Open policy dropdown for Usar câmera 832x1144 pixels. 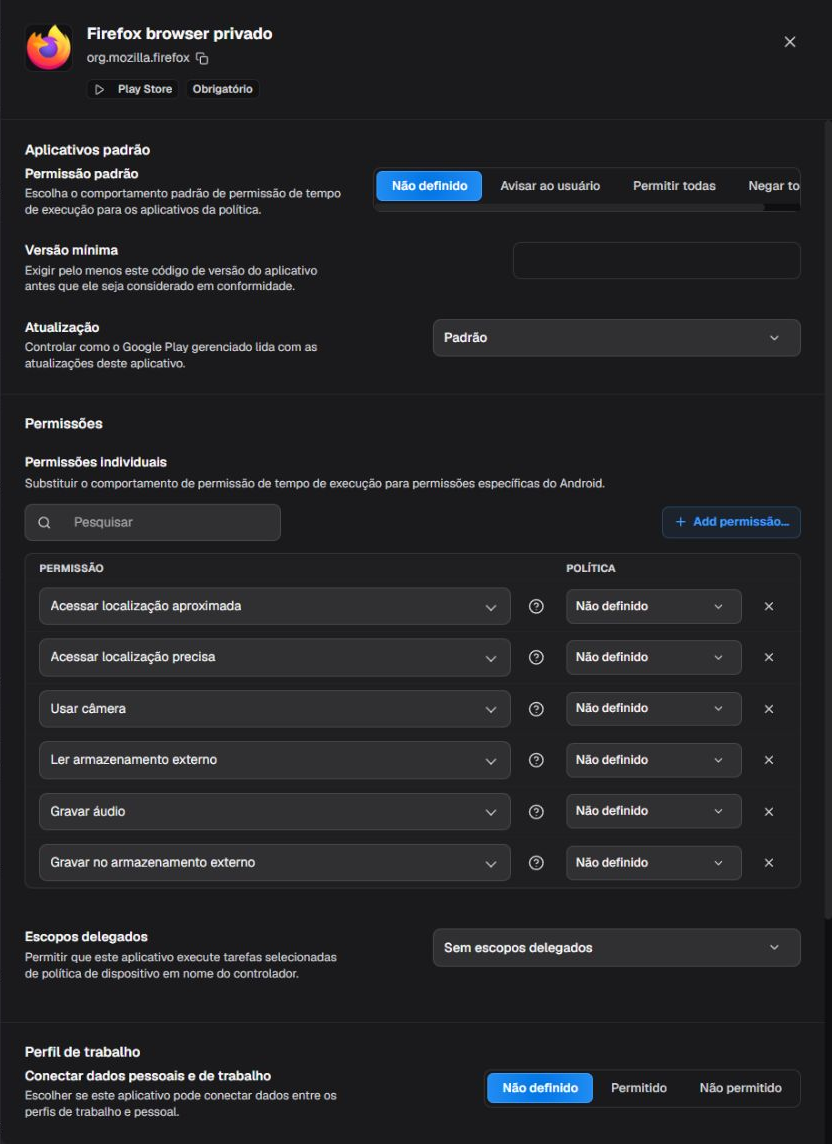[x=654, y=708]
